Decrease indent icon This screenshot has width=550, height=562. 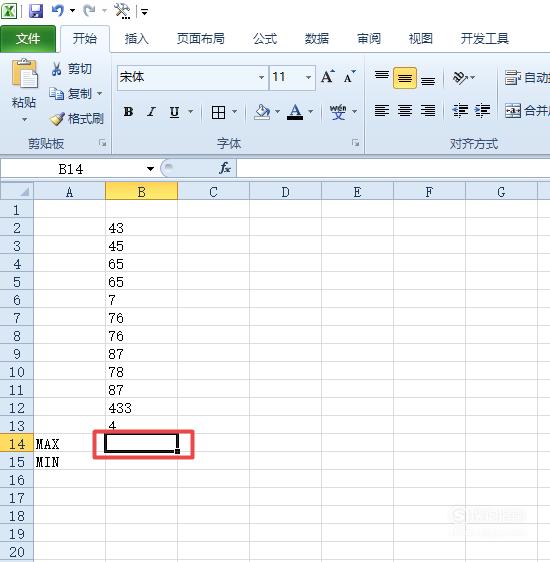[x=460, y=111]
